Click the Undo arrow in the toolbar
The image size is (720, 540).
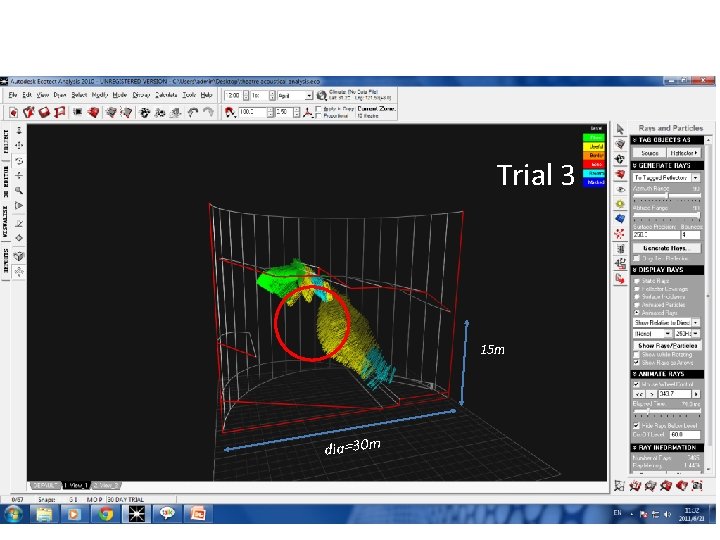pos(193,112)
